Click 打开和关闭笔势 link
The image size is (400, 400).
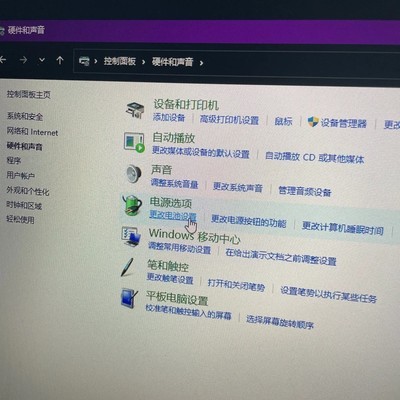[236, 285]
